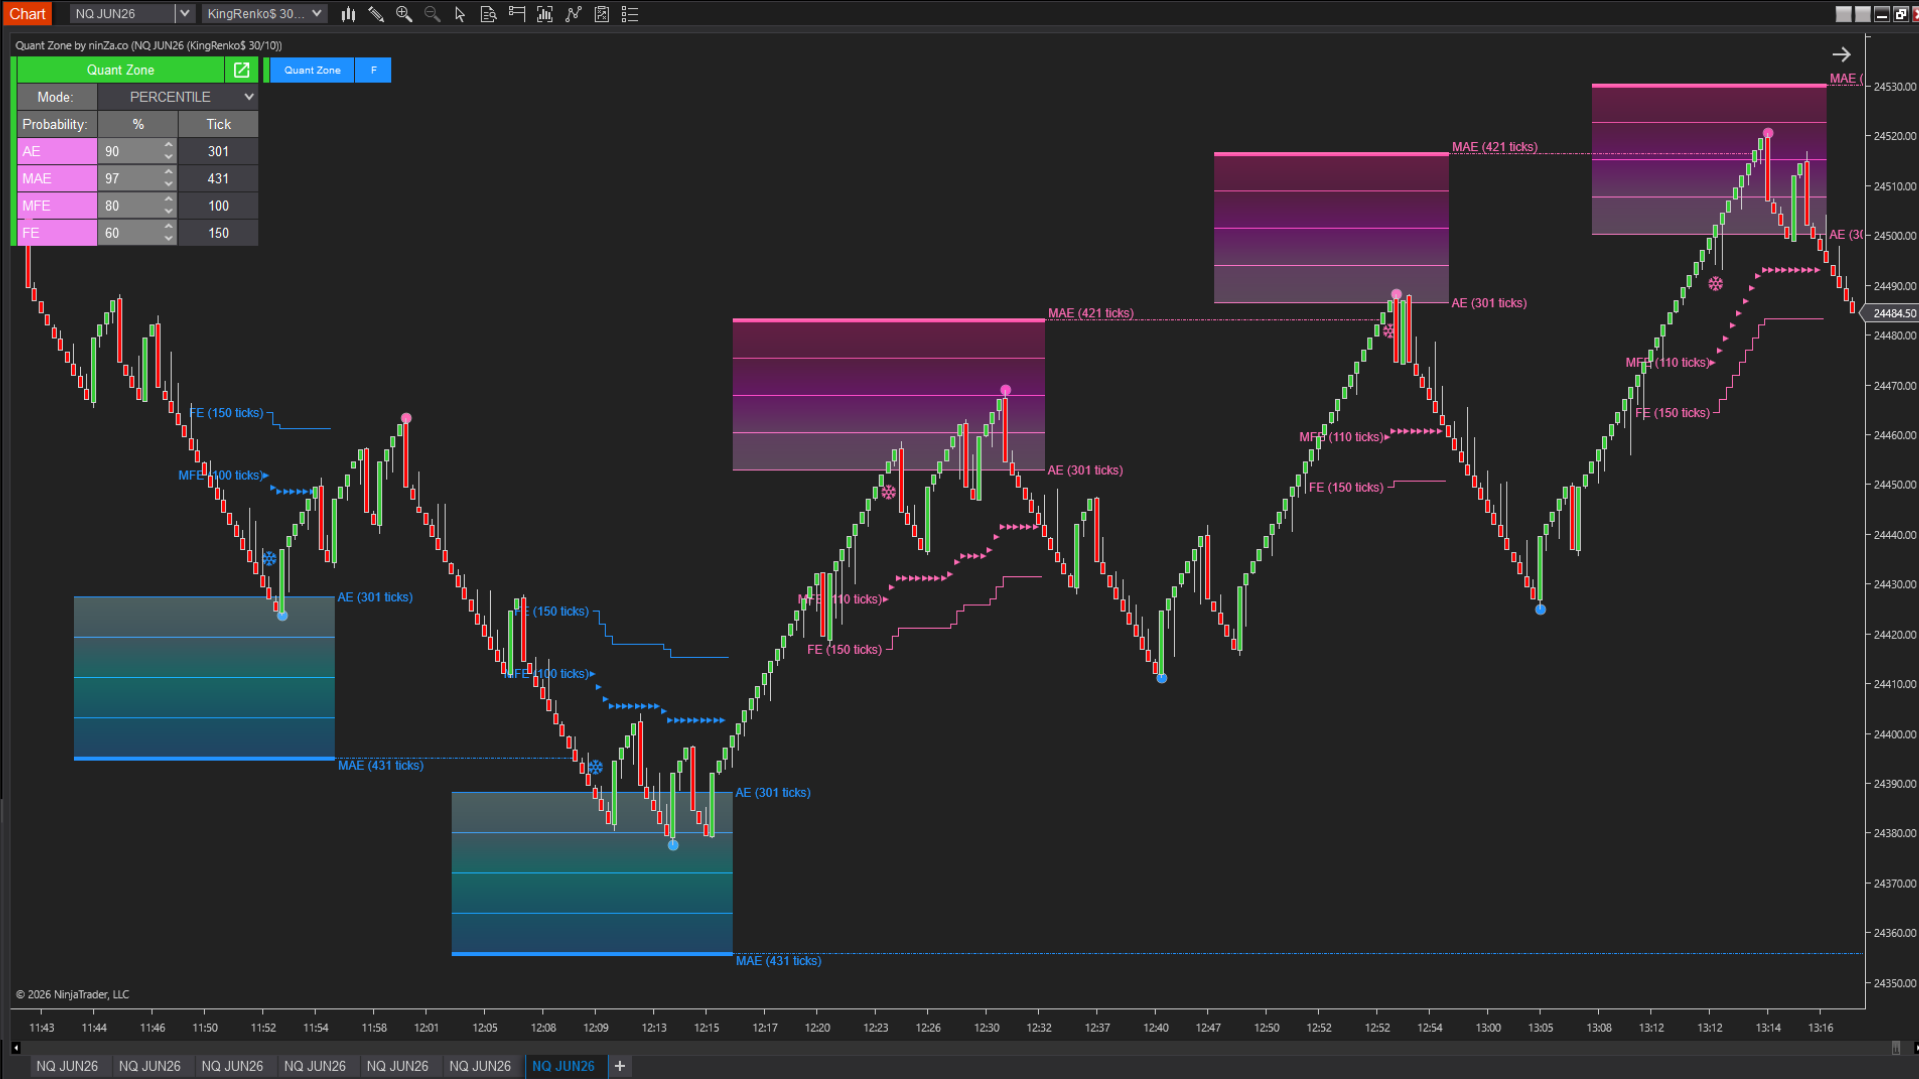This screenshot has height=1079, width=1919.
Task: Switch to the first NQ JUN26 tab
Action: tap(67, 1066)
